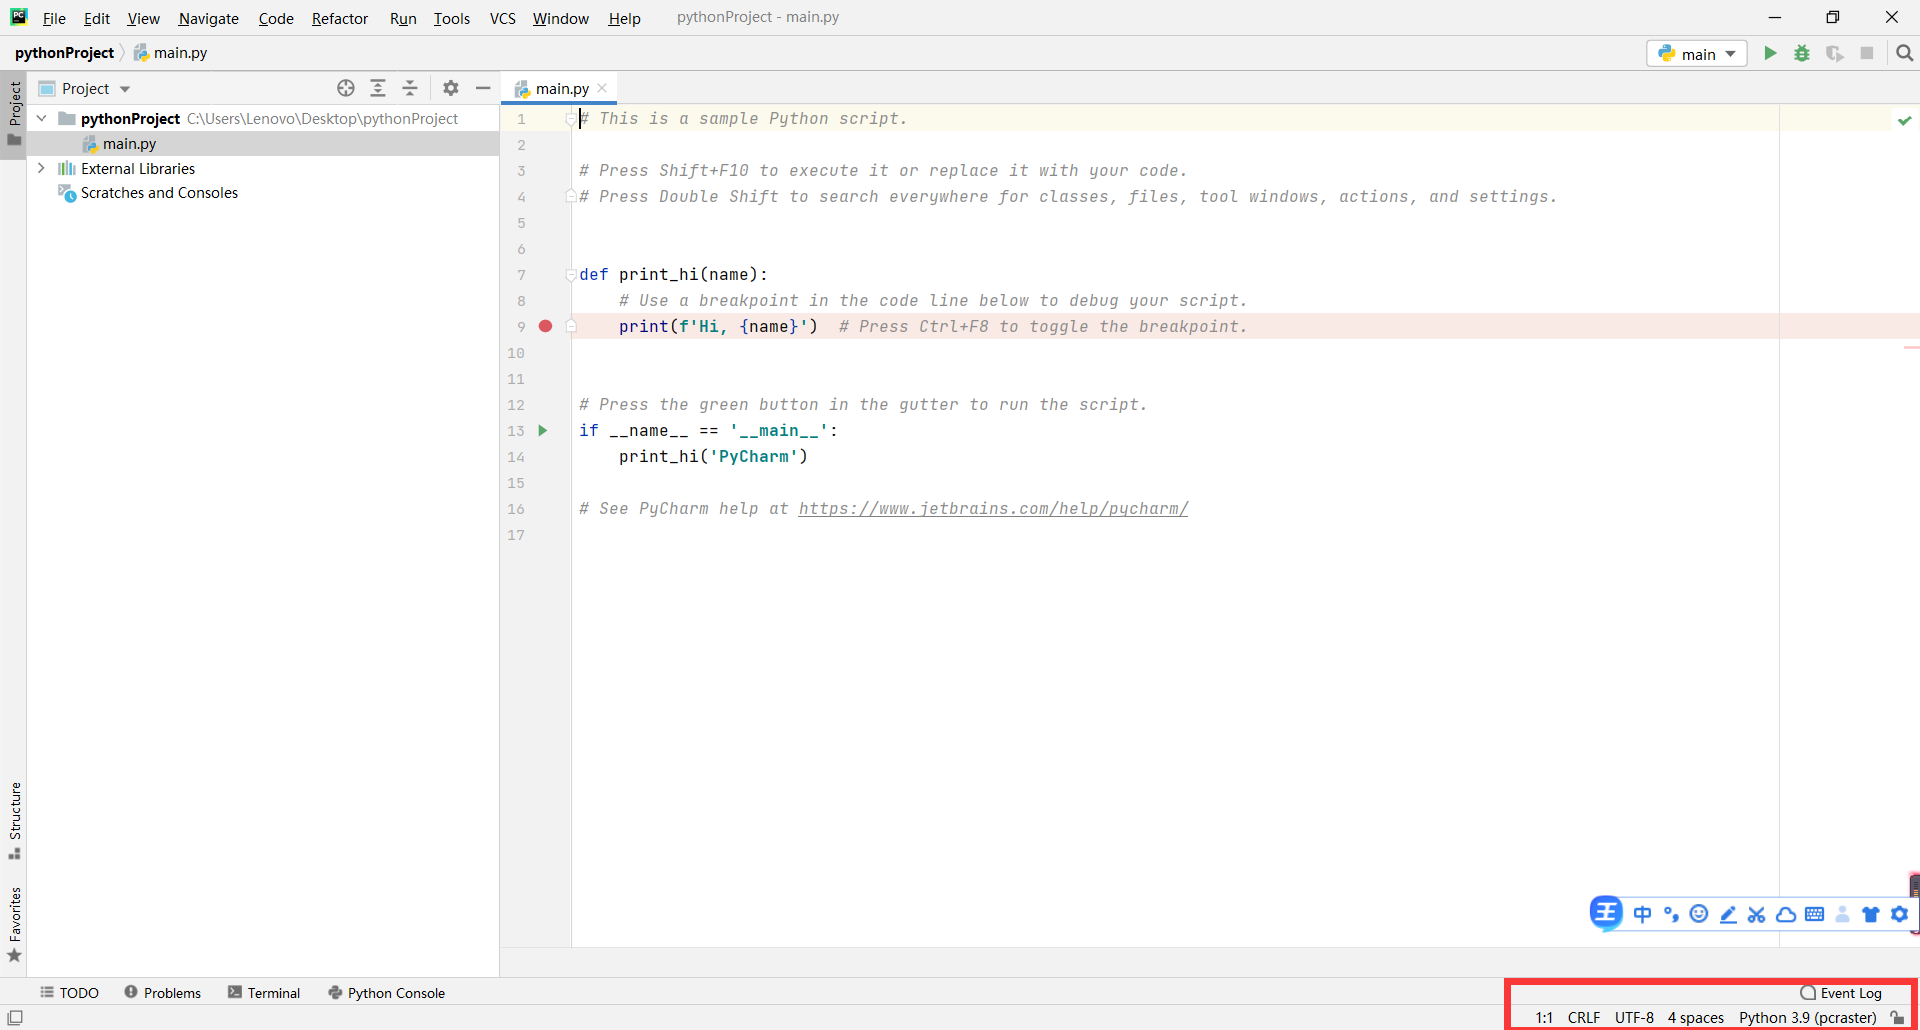1920x1030 pixels.
Task: Toggle IME punctuation mode icon
Action: [x=1671, y=914]
